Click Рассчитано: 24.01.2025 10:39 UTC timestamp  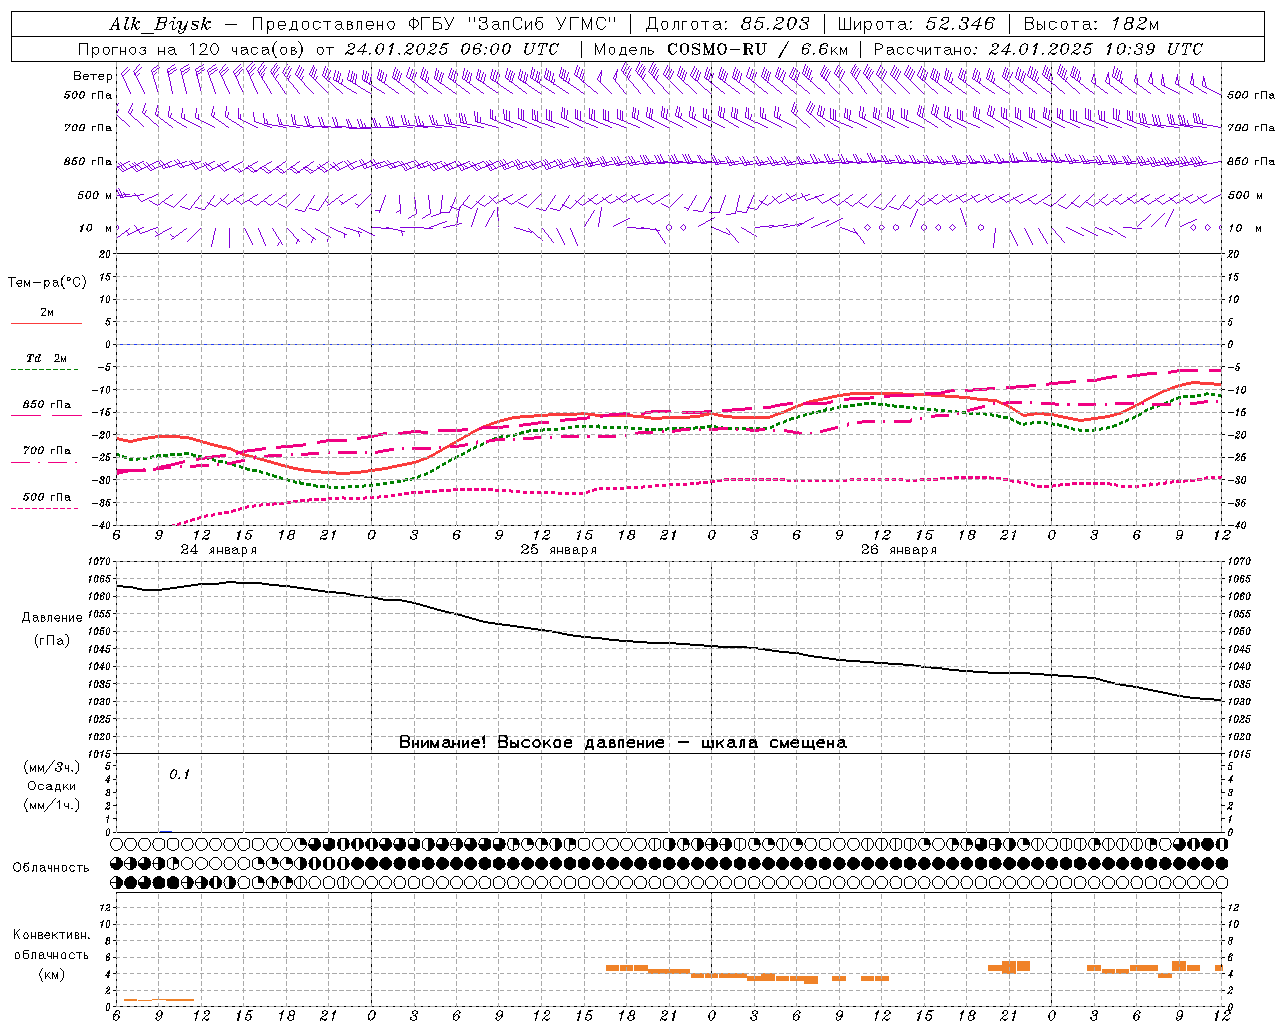[1038, 49]
